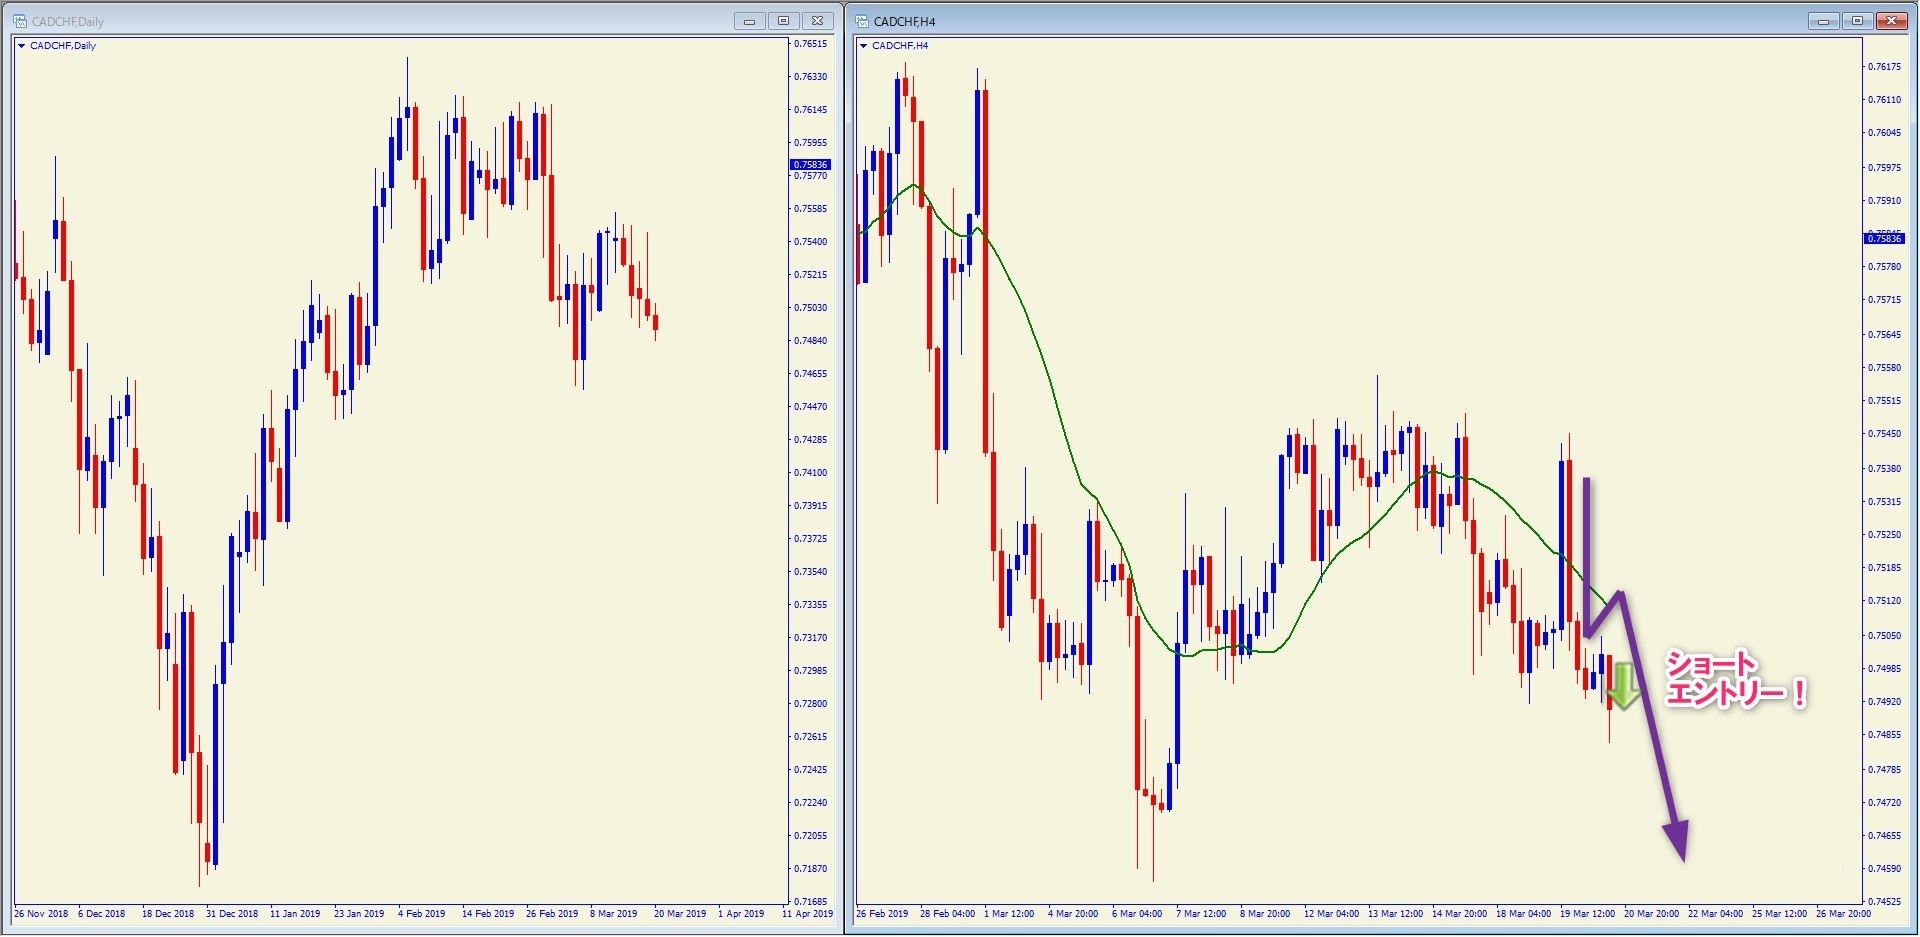This screenshot has height=937, width=1920.
Task: Click the 11 Apr 2019 date on Daily timeline
Action: pyautogui.click(x=807, y=914)
